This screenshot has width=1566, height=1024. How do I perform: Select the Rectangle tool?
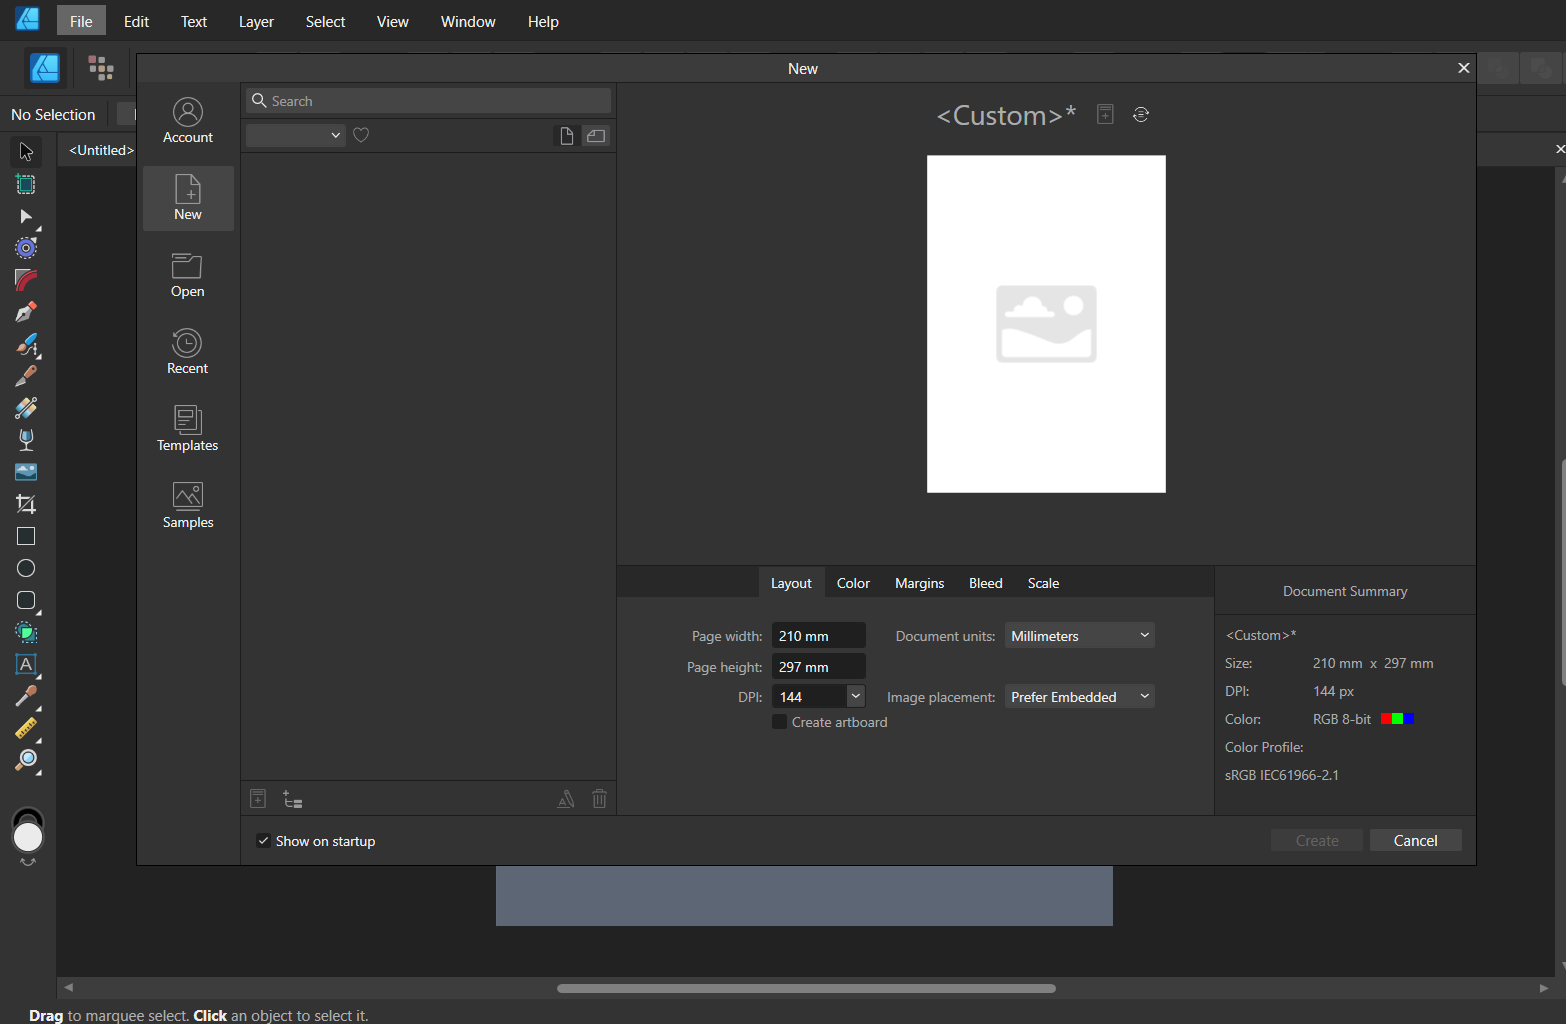pyautogui.click(x=26, y=537)
